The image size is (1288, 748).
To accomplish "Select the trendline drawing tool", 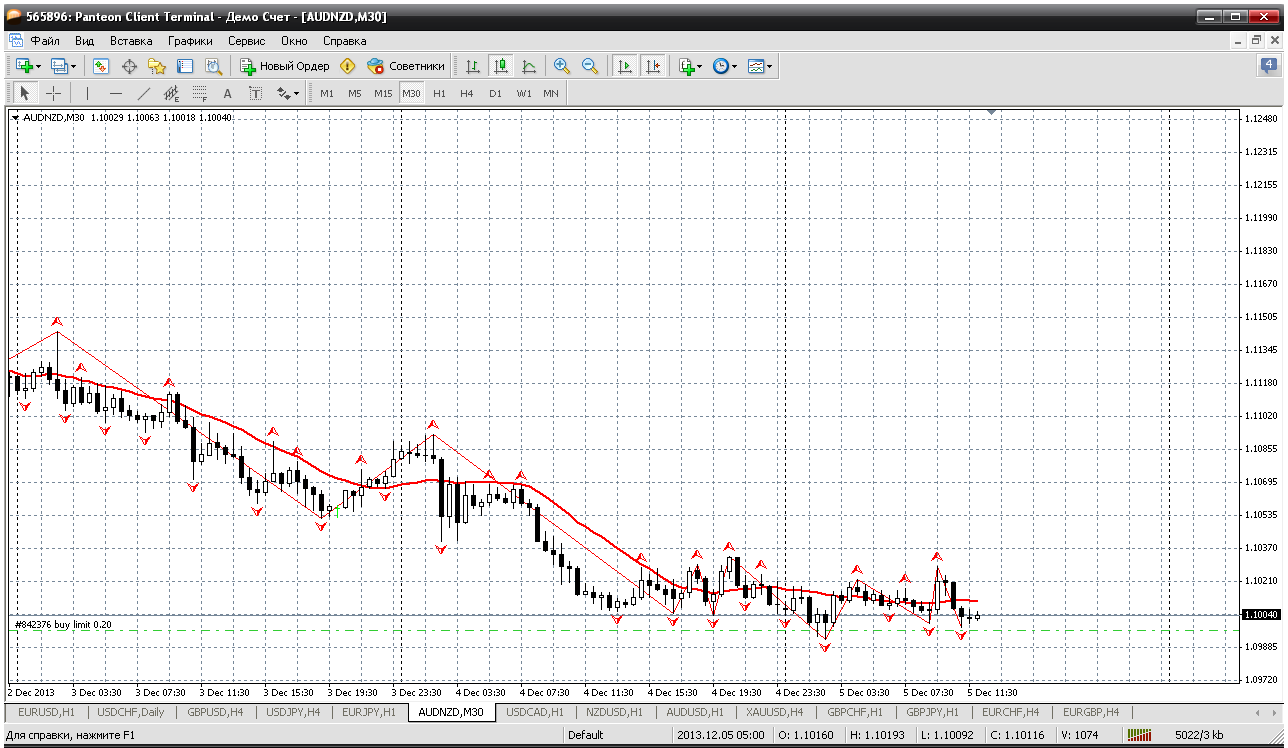I will pos(143,93).
